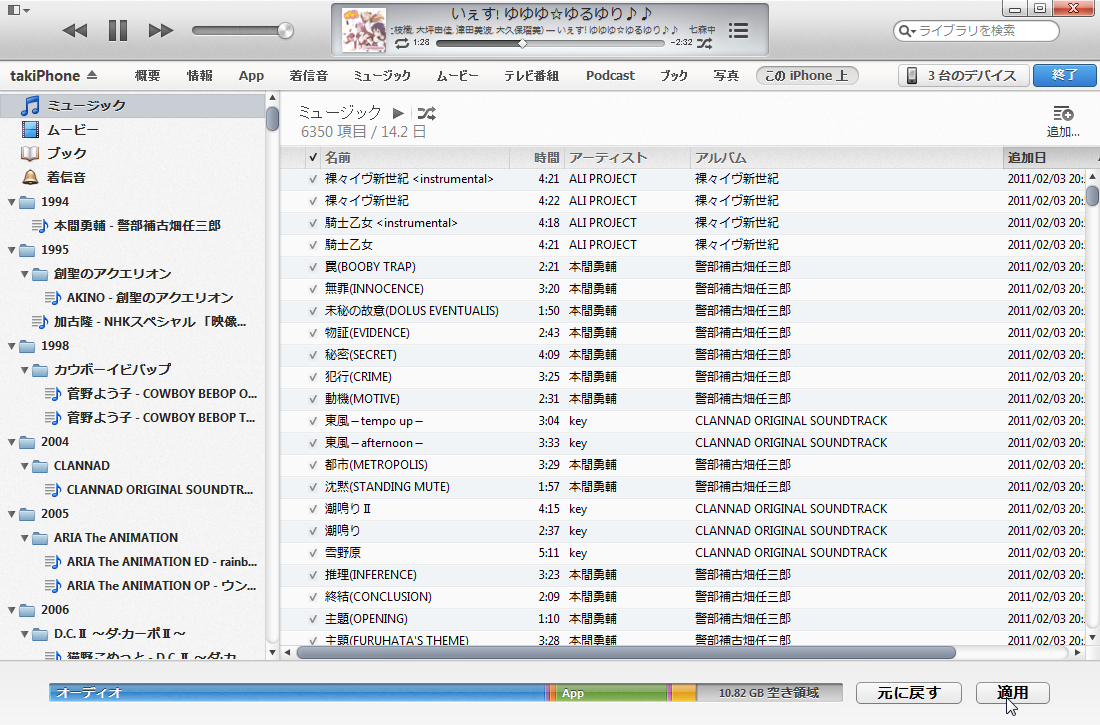This screenshot has height=725, width=1100.
Task: Go back to the previous track
Action: [x=74, y=30]
